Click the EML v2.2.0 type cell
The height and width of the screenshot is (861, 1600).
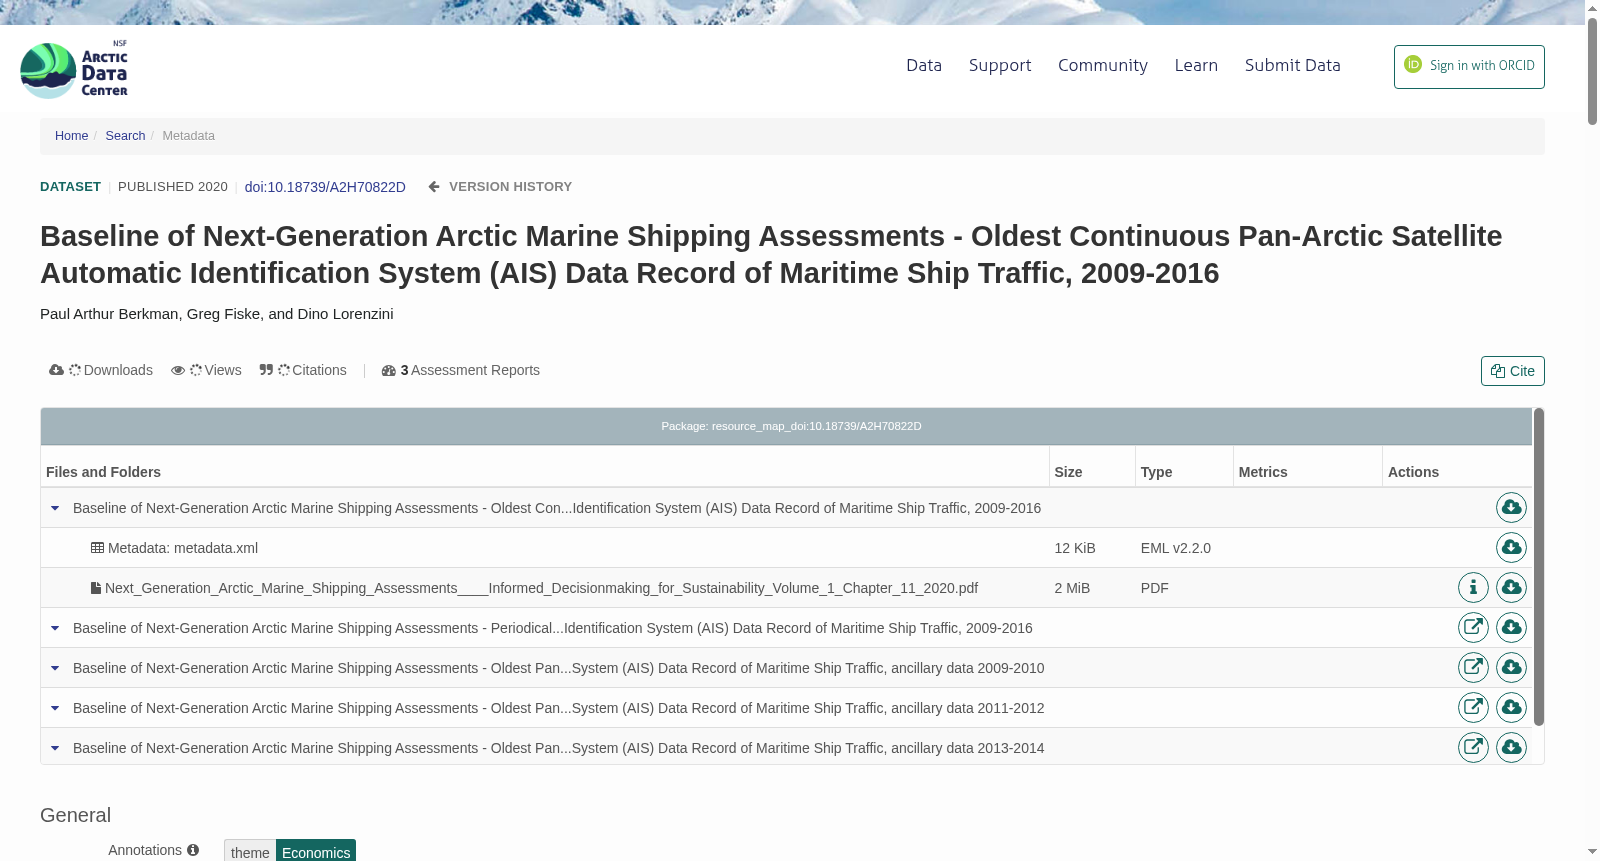[x=1176, y=548]
